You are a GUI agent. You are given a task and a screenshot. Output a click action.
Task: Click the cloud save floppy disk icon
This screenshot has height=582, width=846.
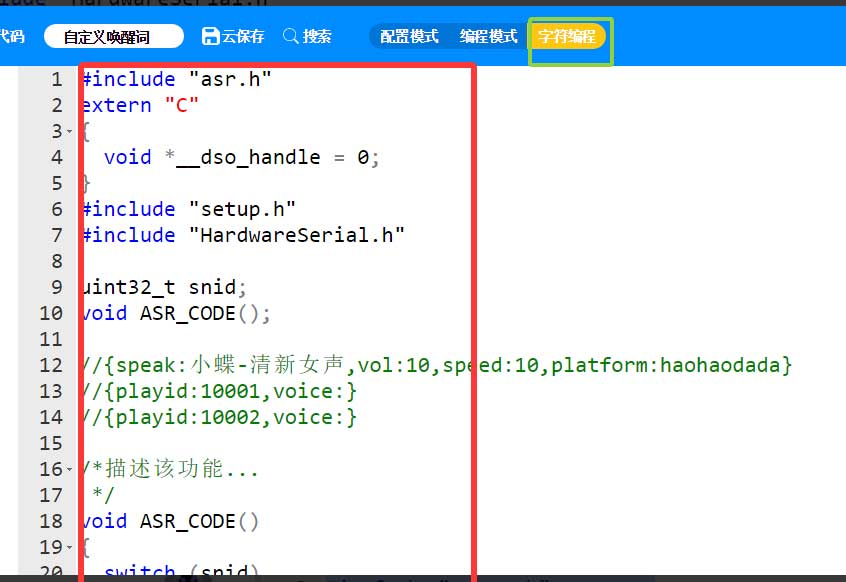coord(211,36)
